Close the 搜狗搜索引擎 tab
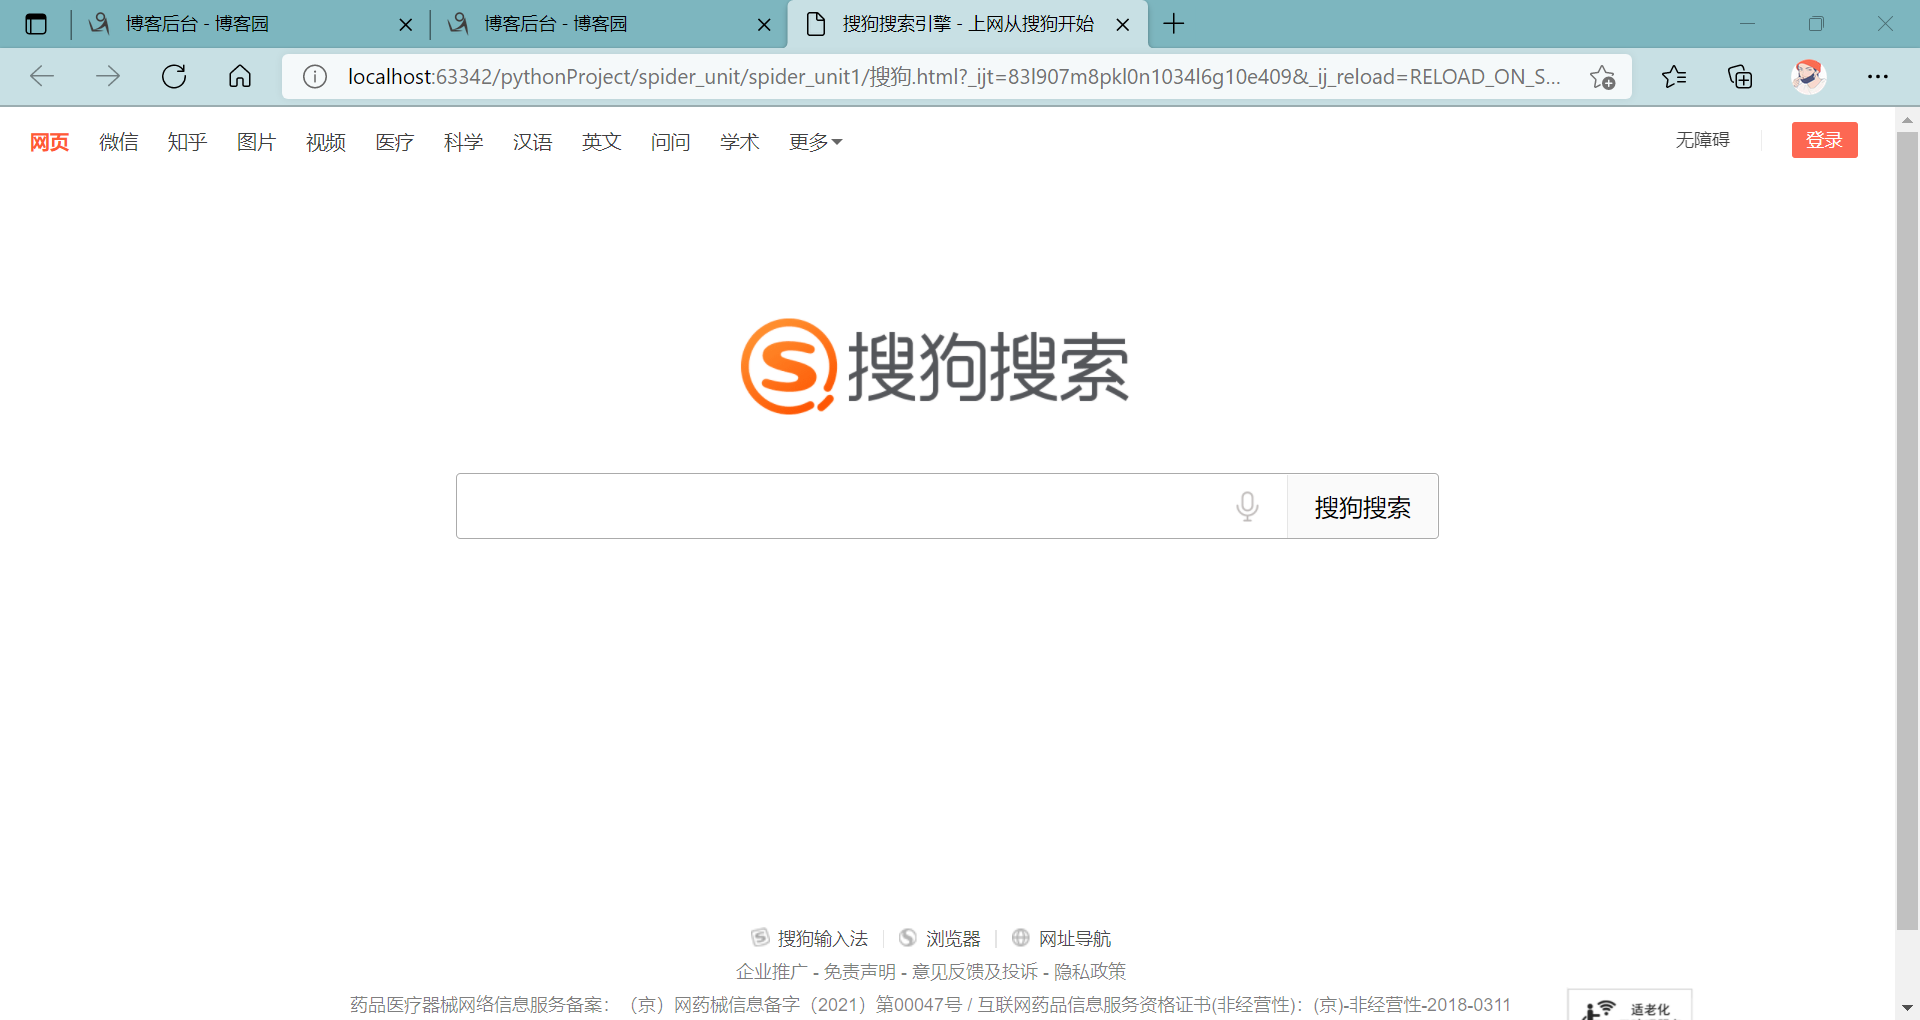Viewport: 1920px width, 1020px height. 1123,25
